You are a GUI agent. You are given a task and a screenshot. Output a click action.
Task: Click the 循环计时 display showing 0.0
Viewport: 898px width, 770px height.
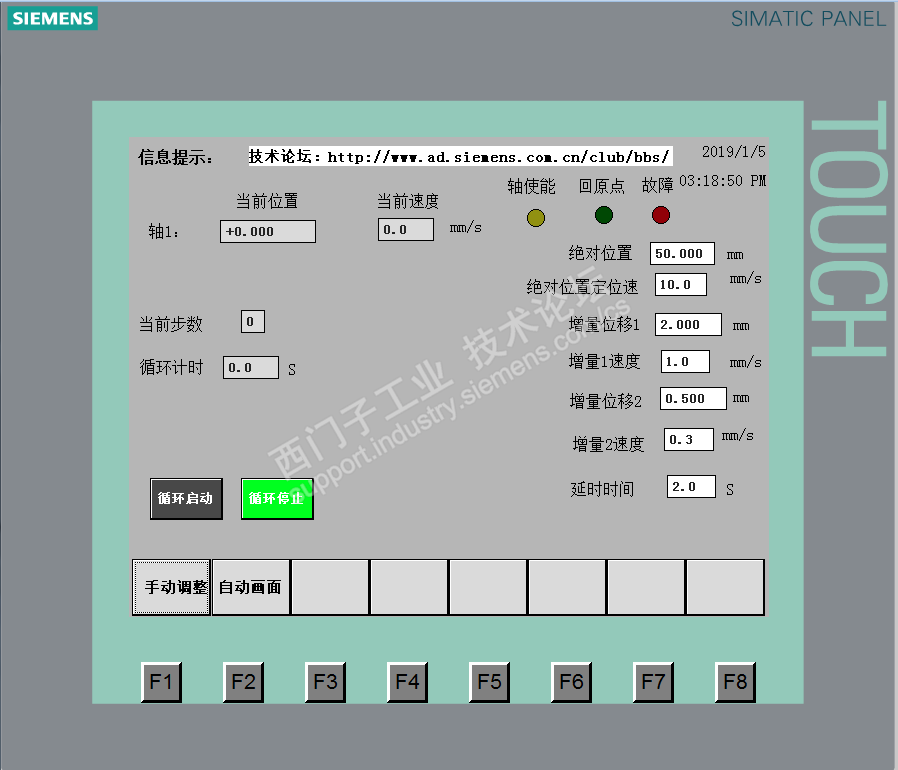coord(251,368)
